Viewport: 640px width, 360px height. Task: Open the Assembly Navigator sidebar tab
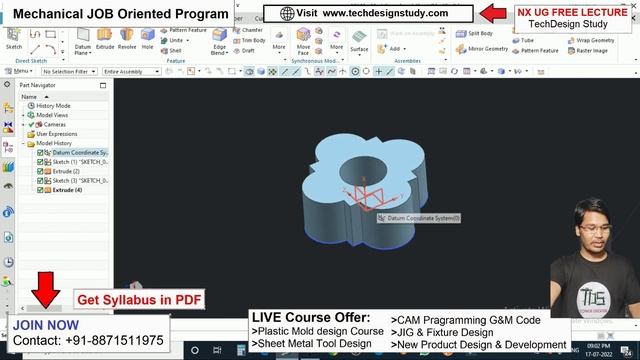coord(8,108)
